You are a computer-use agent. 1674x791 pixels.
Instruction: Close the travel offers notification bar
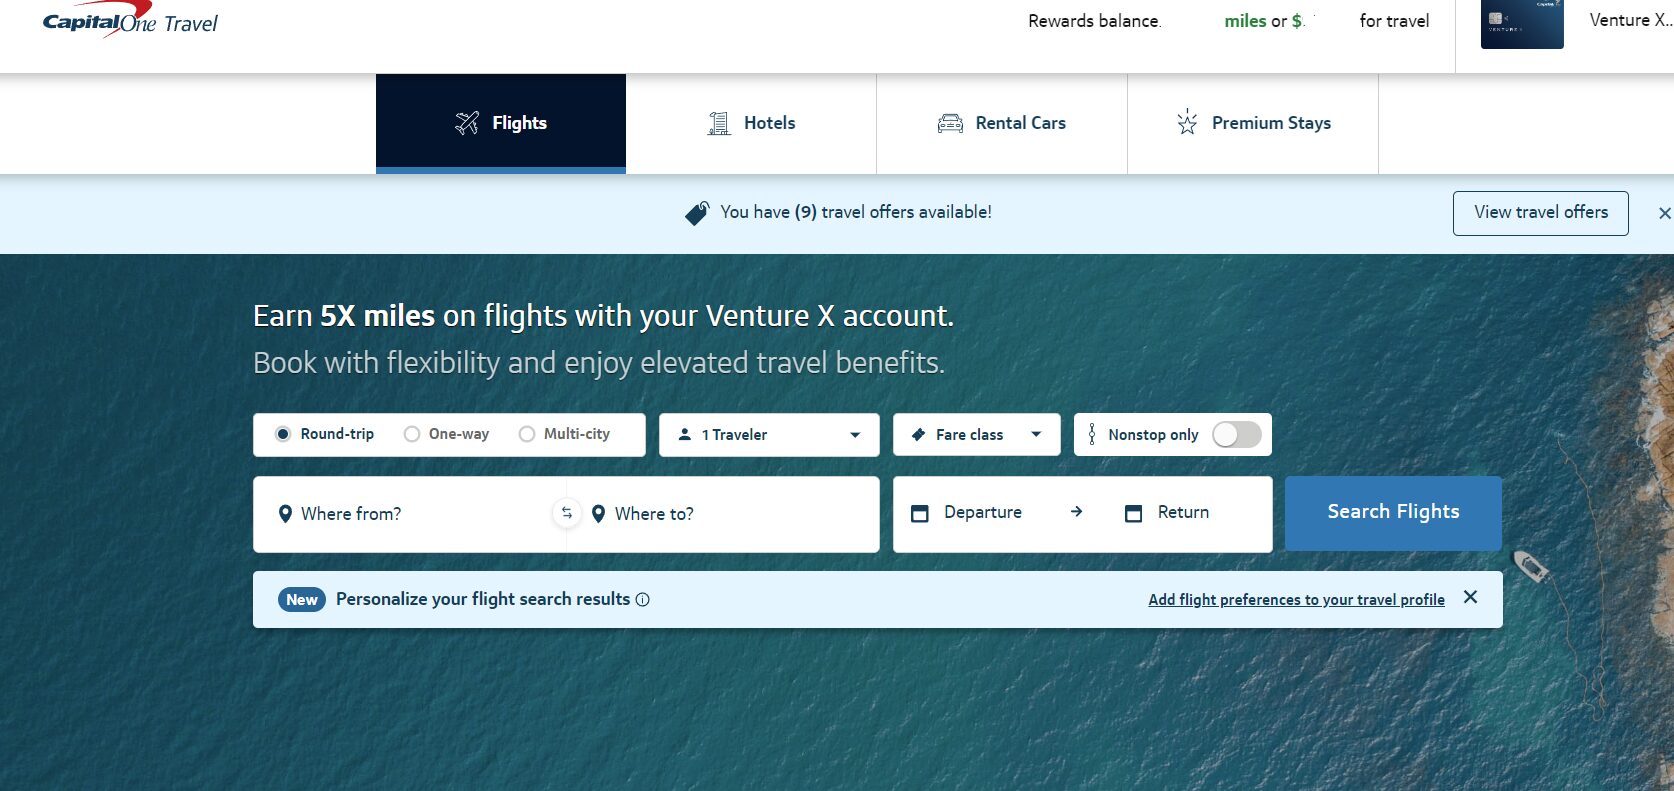click(1664, 213)
